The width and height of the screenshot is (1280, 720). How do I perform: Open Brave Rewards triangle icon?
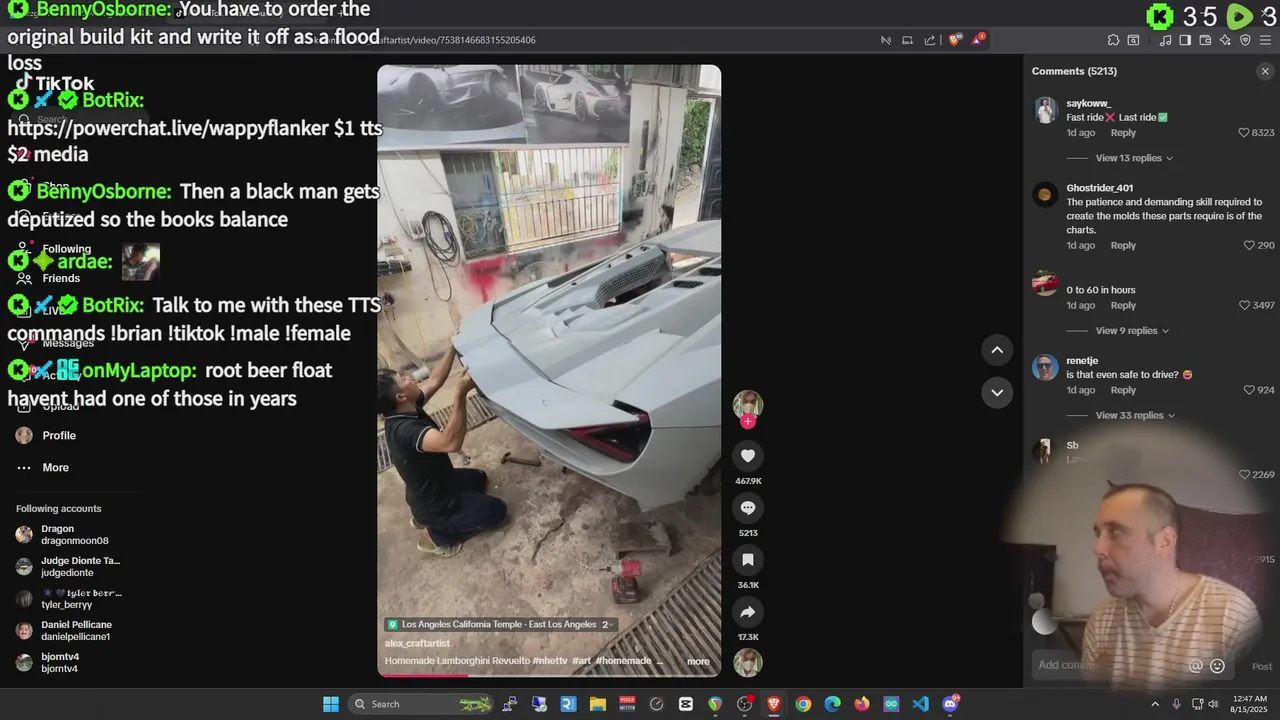979,40
